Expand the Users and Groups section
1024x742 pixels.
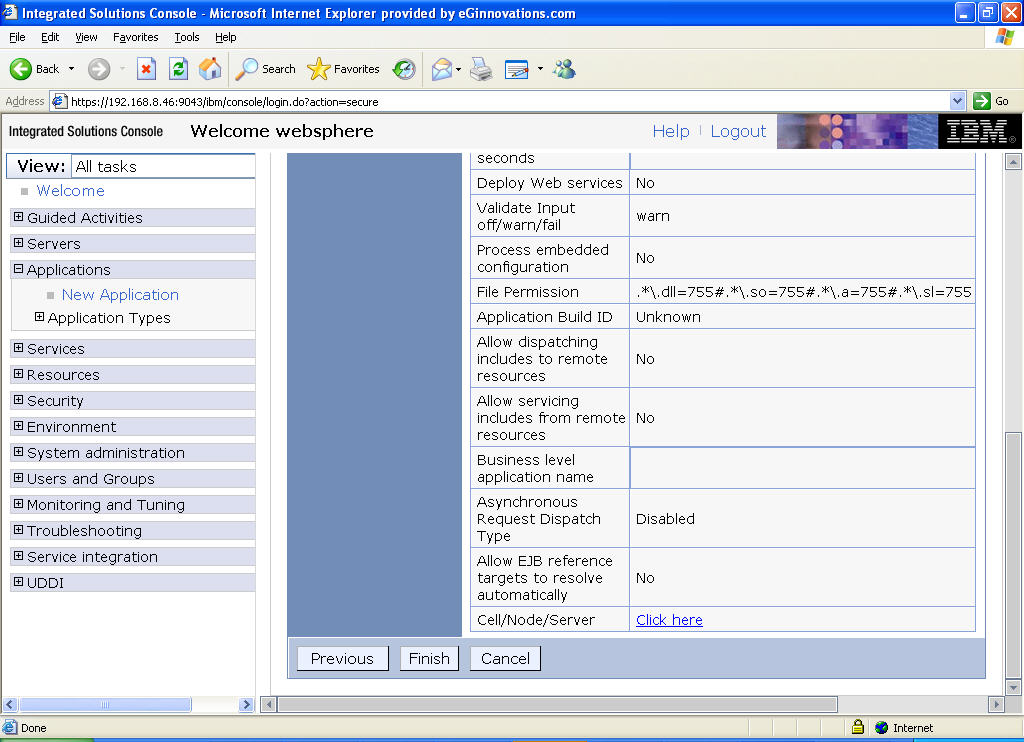(18, 478)
